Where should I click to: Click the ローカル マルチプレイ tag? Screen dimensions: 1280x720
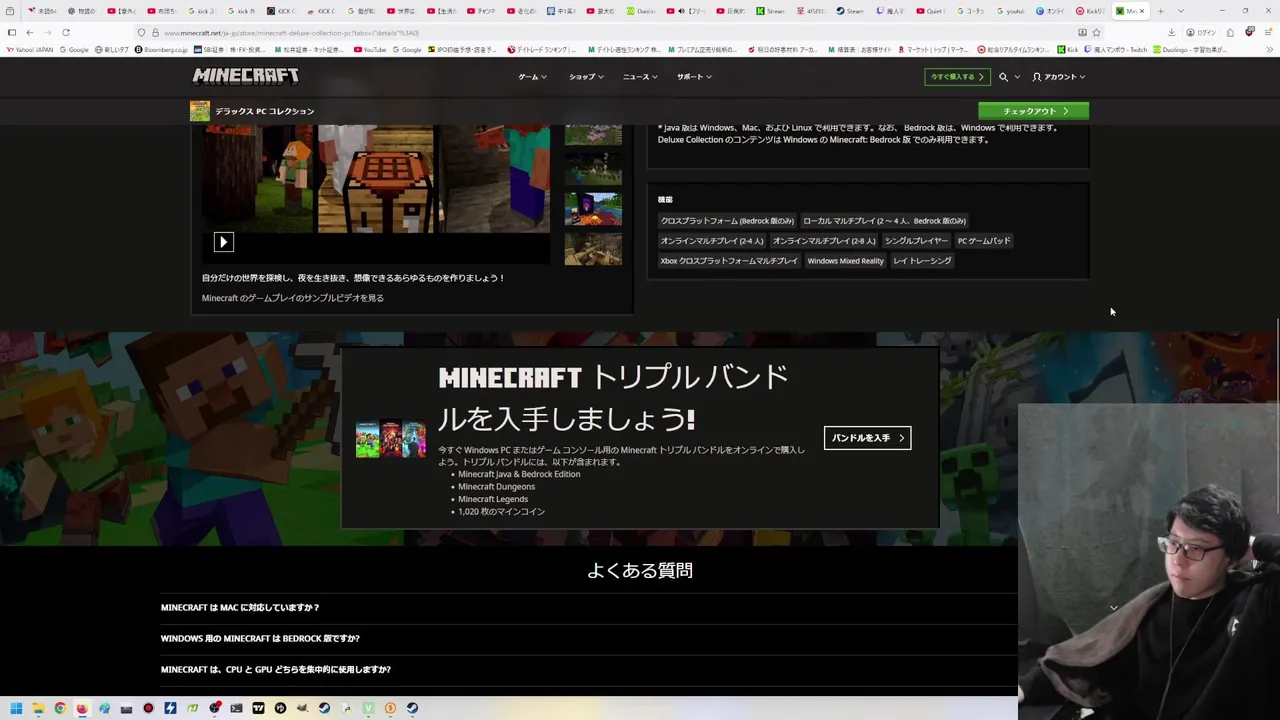tap(884, 221)
